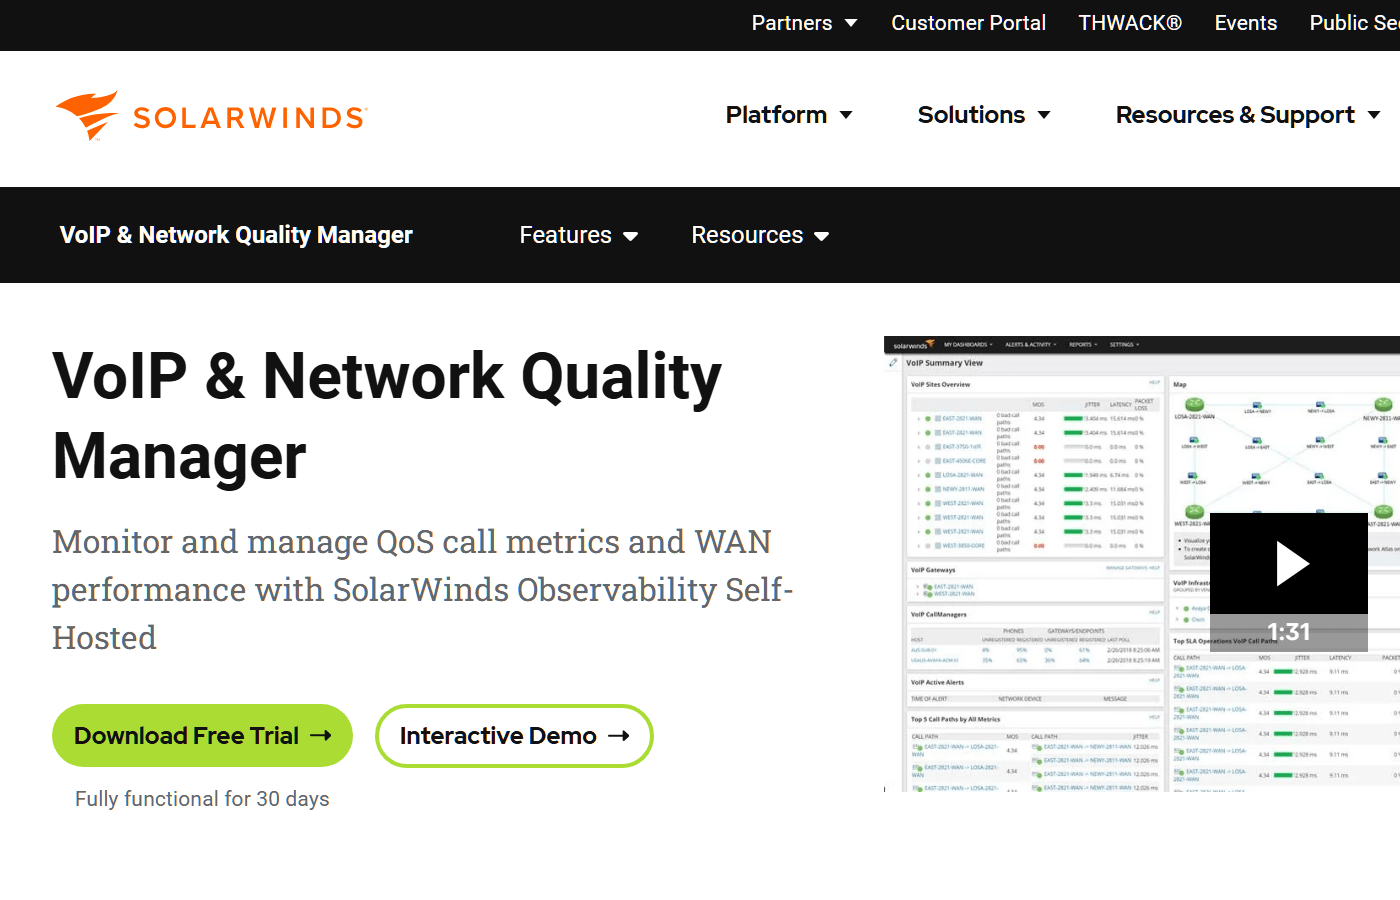Click the SolarWinds logo

(211, 116)
